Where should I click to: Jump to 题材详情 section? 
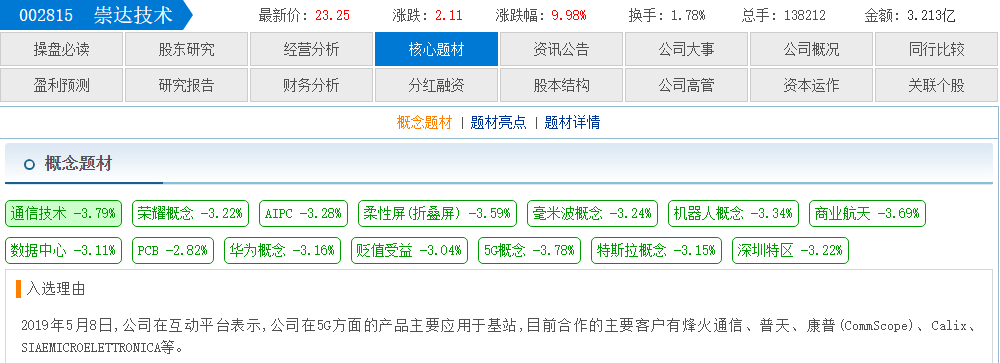click(572, 122)
